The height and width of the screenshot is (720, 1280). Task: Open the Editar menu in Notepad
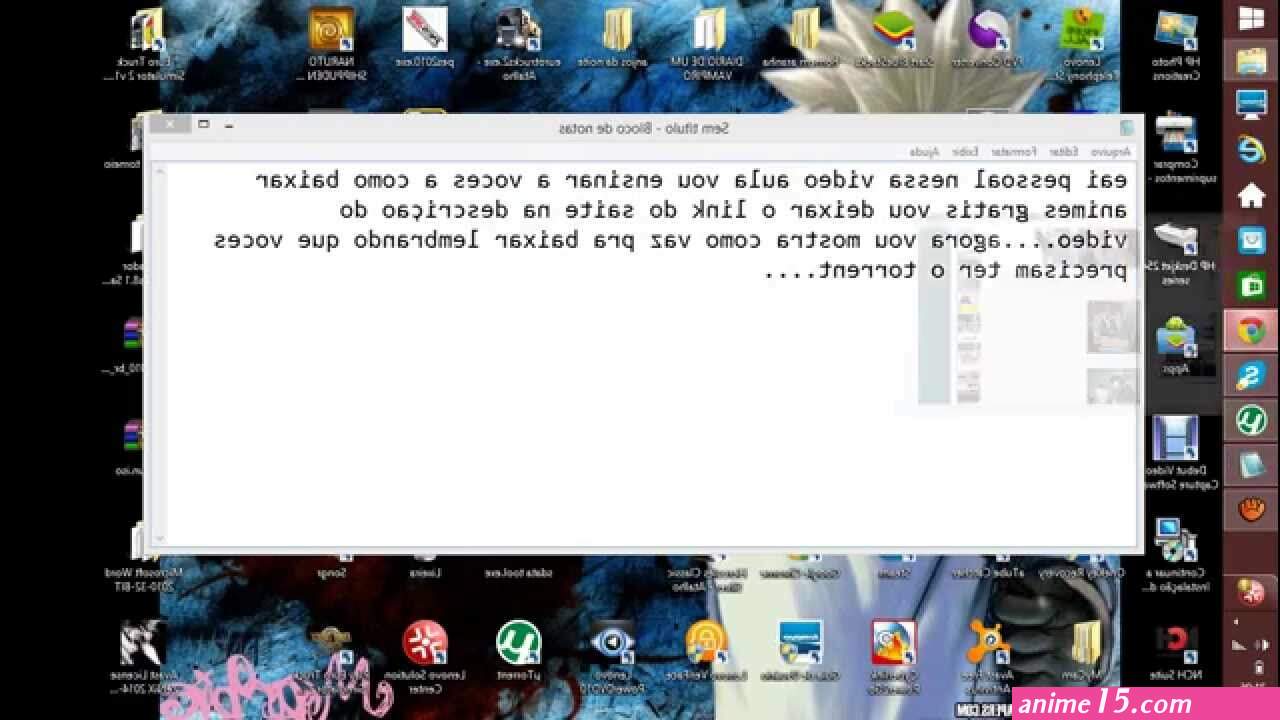(1063, 151)
